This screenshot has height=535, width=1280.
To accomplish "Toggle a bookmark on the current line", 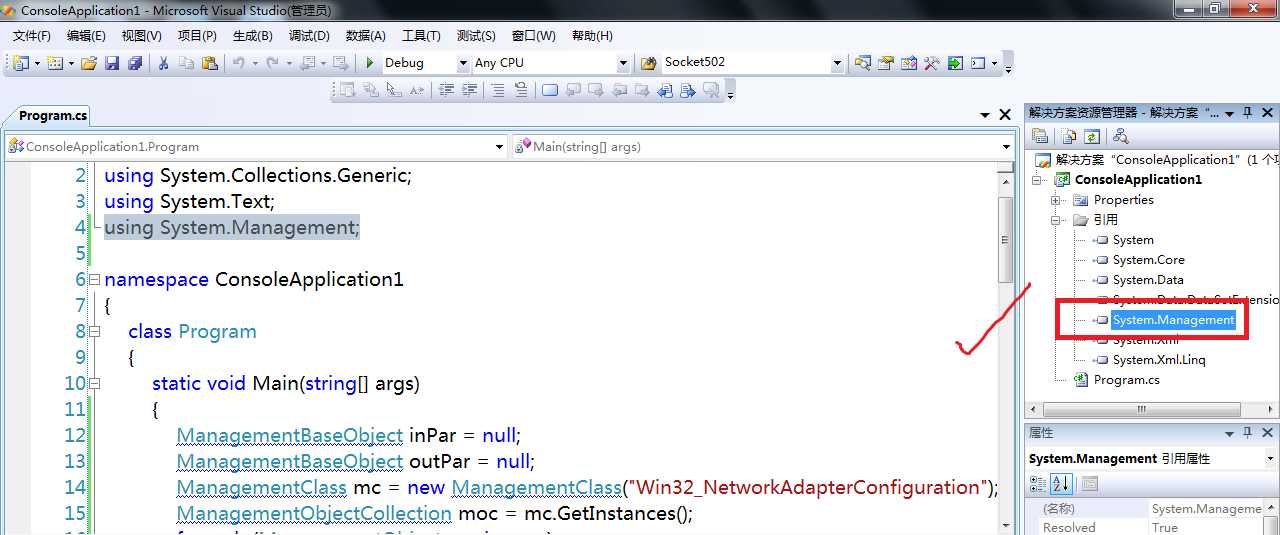I will point(550,90).
